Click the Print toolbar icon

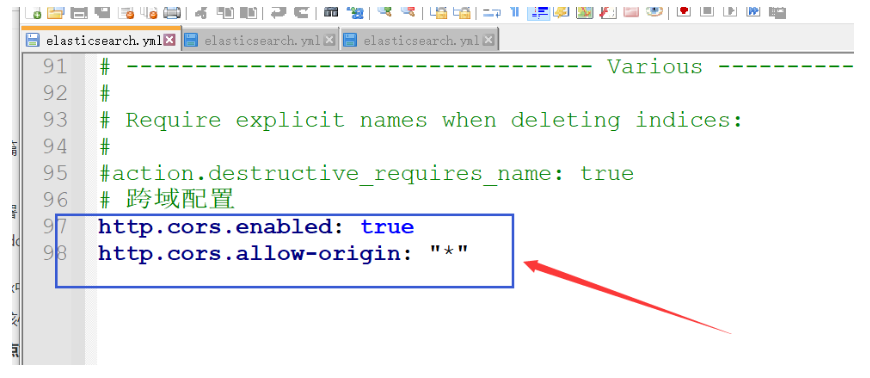point(172,12)
